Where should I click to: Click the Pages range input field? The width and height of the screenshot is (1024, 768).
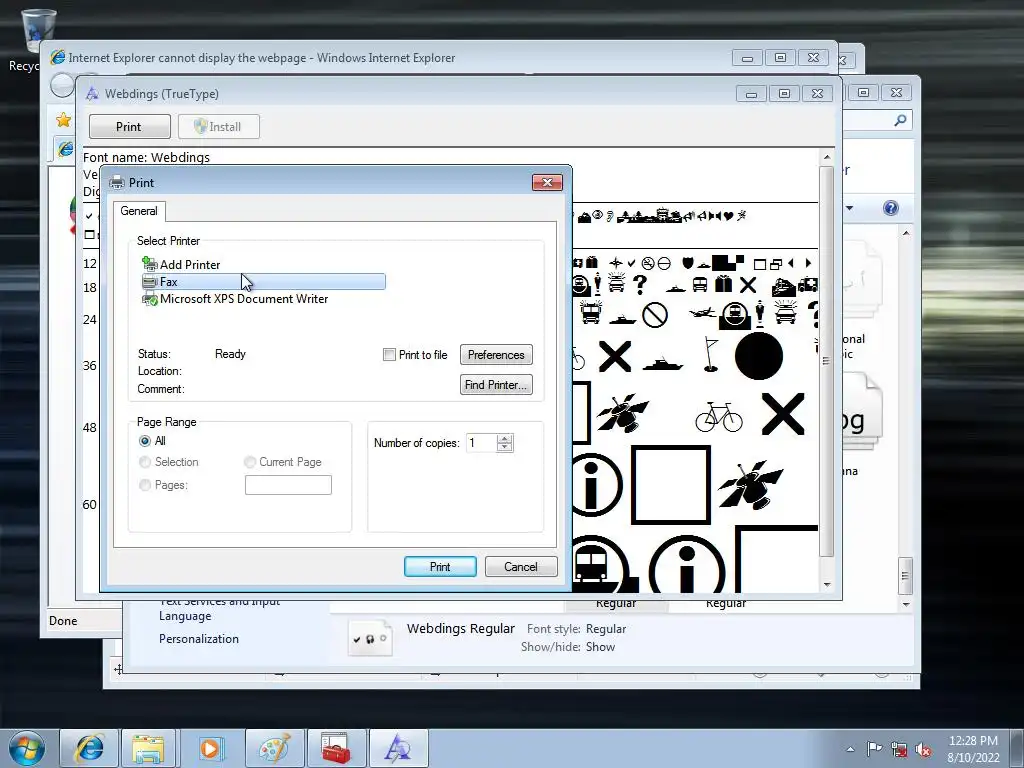(288, 485)
